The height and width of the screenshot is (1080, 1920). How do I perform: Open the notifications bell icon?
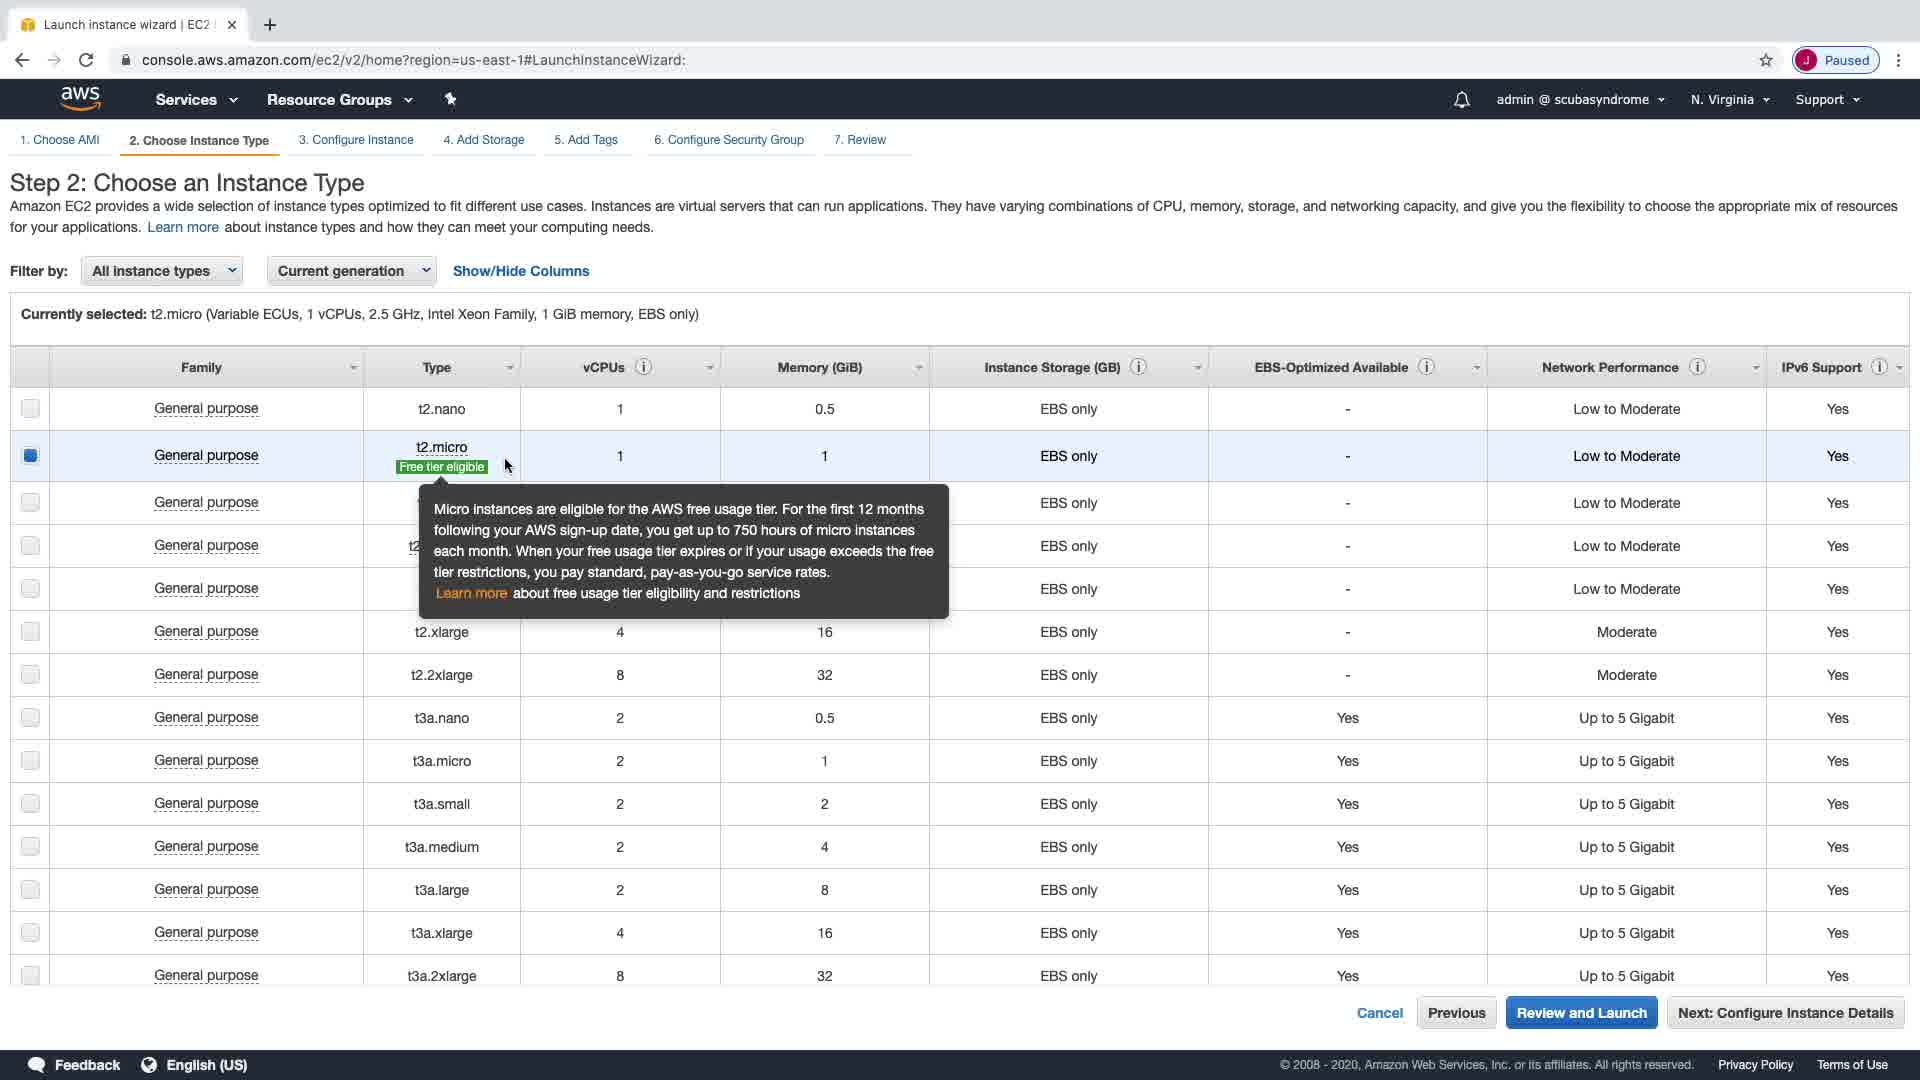[x=1461, y=100]
